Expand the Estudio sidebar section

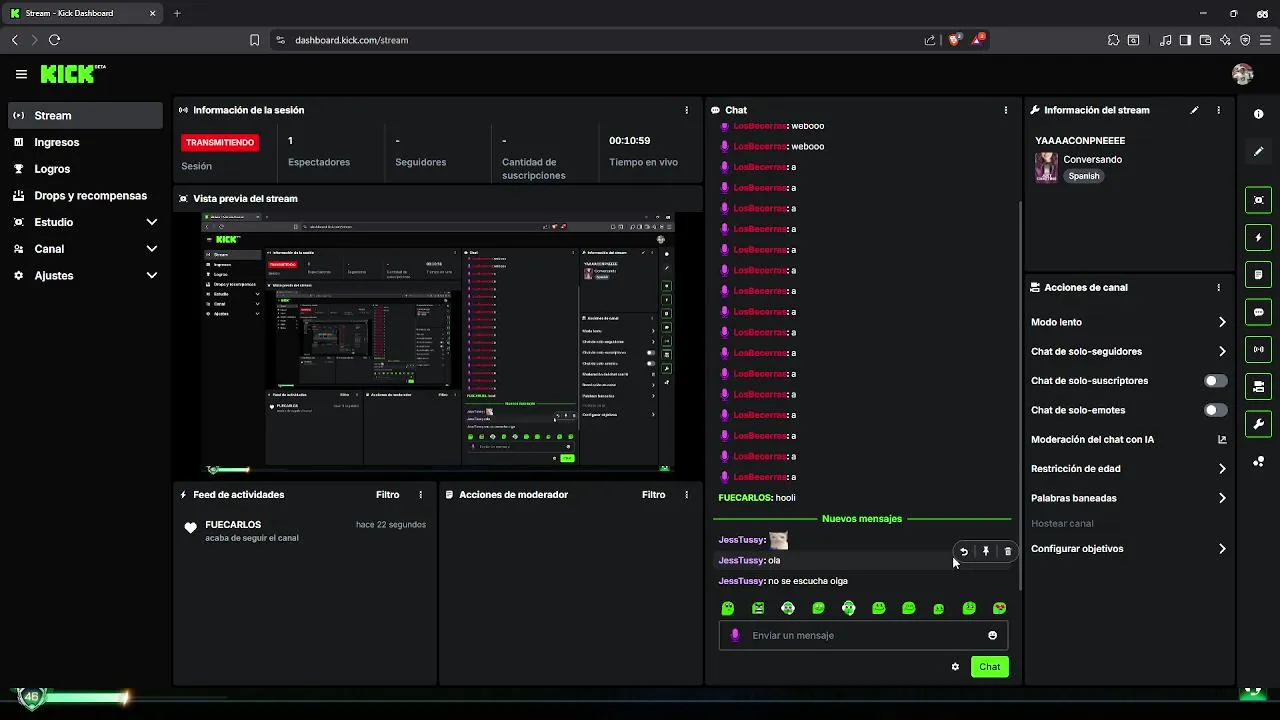(151, 222)
